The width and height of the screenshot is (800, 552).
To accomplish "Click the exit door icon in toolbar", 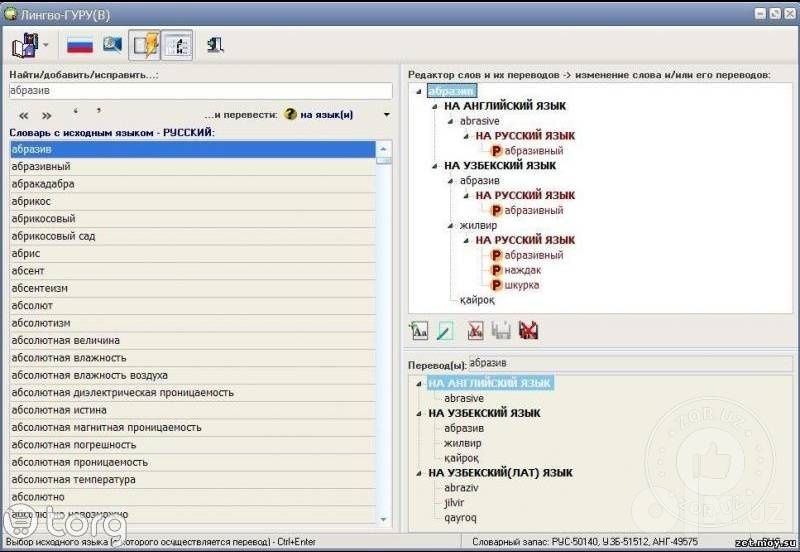I will [215, 45].
